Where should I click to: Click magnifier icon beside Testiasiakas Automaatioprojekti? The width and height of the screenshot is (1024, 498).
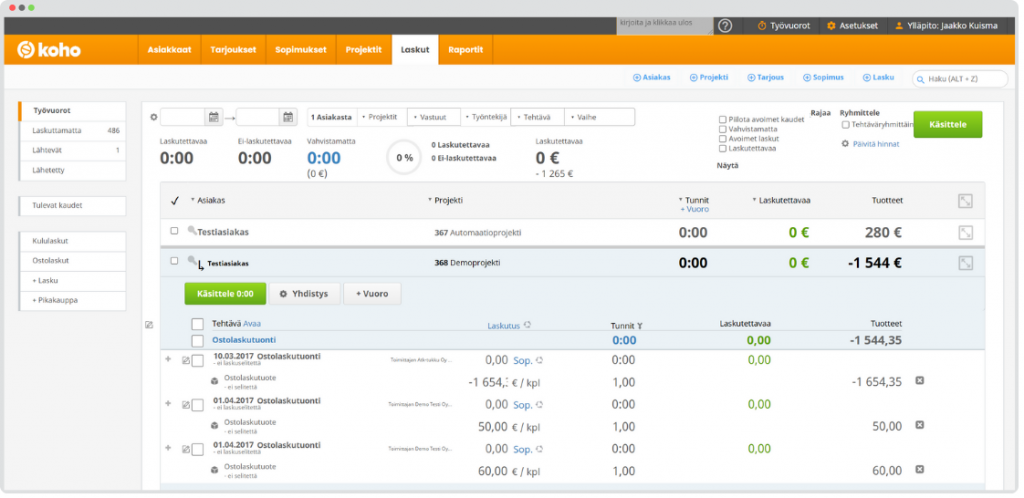pyautogui.click(x=192, y=230)
